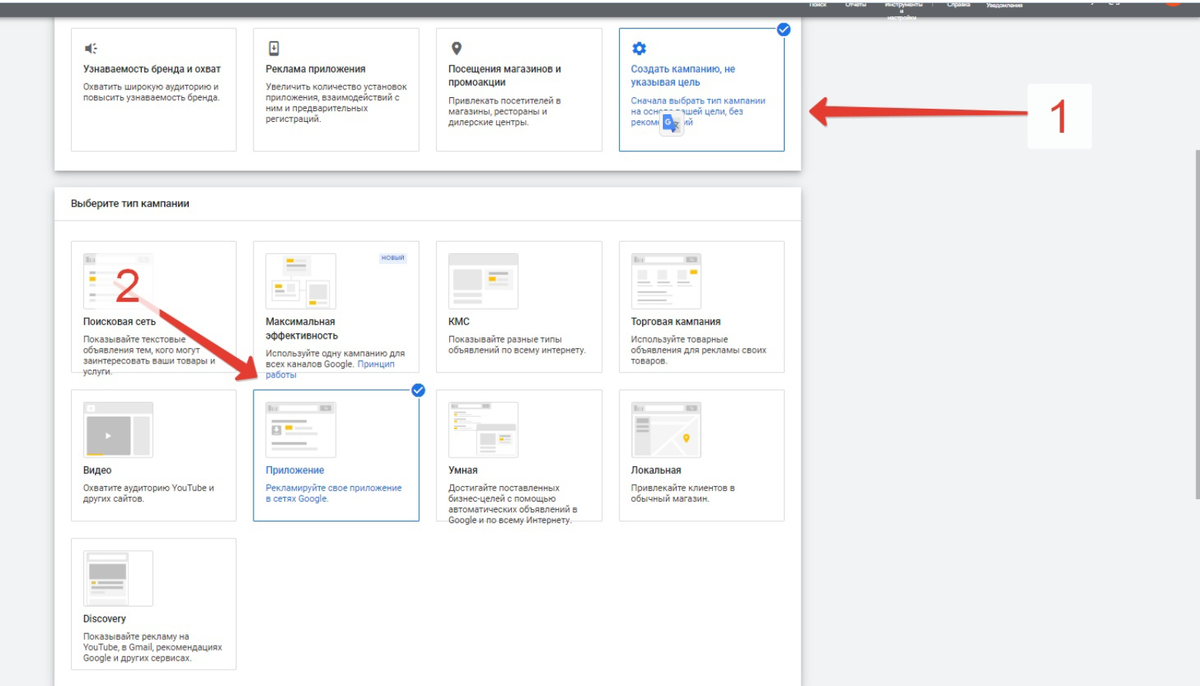Open 'Отчеты' in the top bar

pos(855,4)
